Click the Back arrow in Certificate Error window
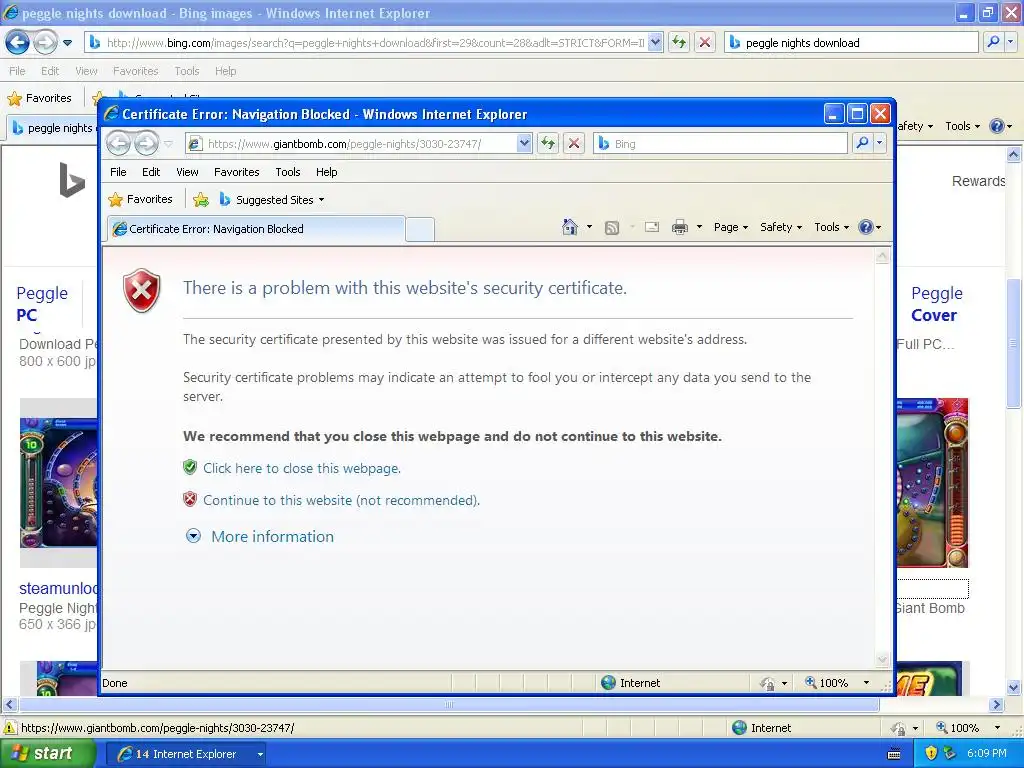The height and width of the screenshot is (768, 1024). 118,143
